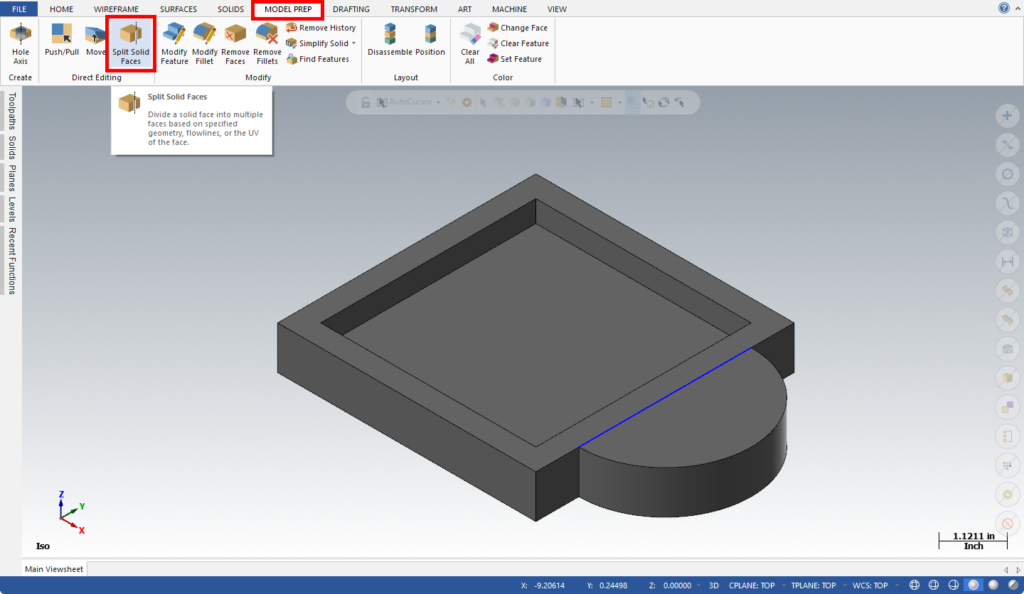
Task: Click Remove History in Modify group
Action: 321,27
